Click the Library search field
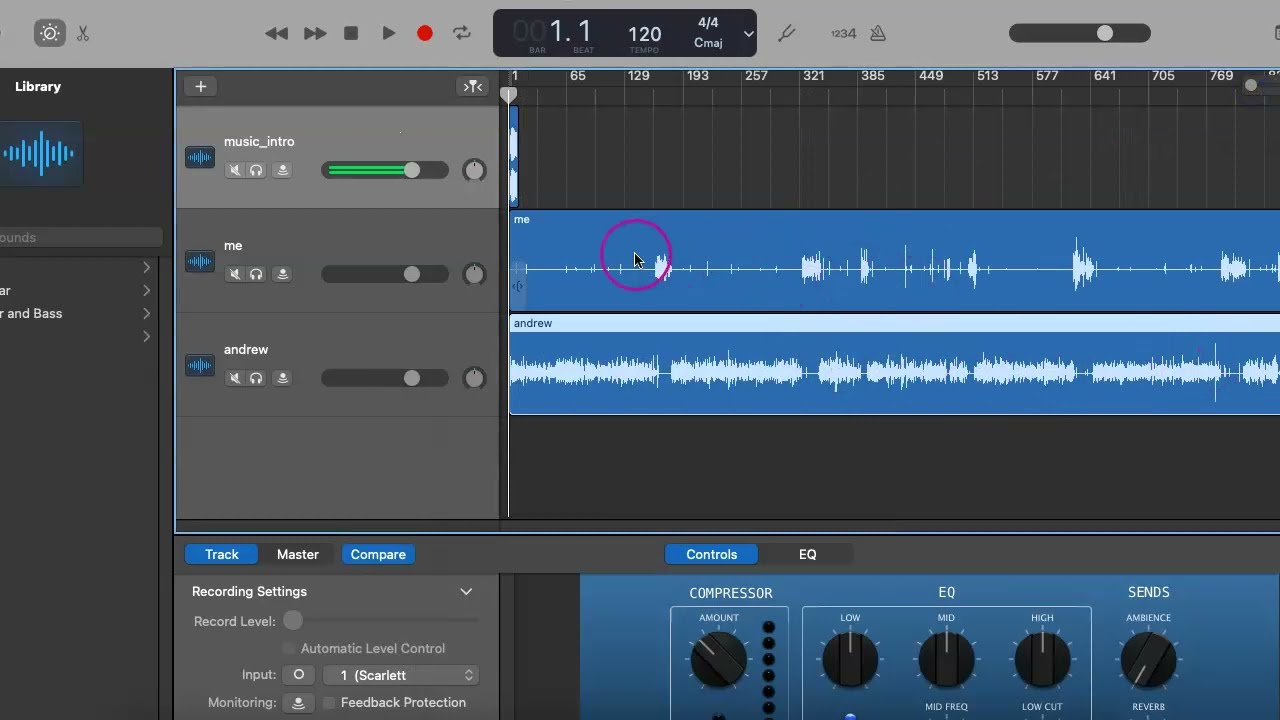 (81, 237)
